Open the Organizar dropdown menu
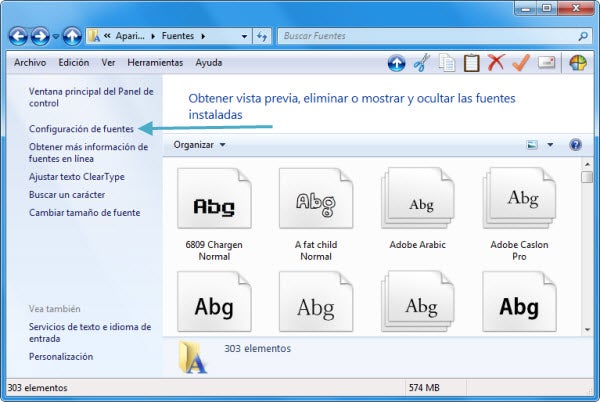Screen dimensions: 600x402 [199, 145]
